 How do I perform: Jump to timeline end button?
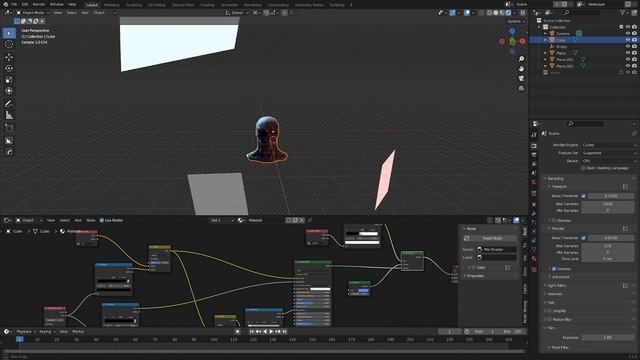coord(284,331)
